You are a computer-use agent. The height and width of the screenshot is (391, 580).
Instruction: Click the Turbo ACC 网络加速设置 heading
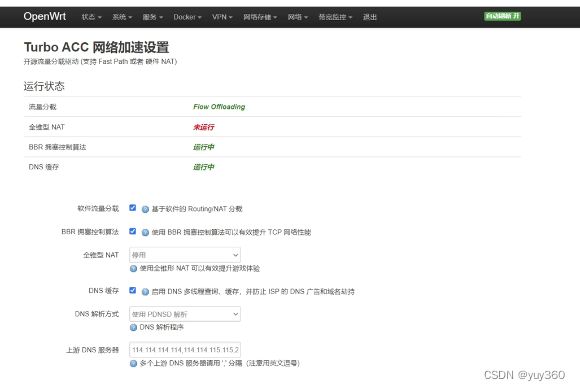(97, 47)
